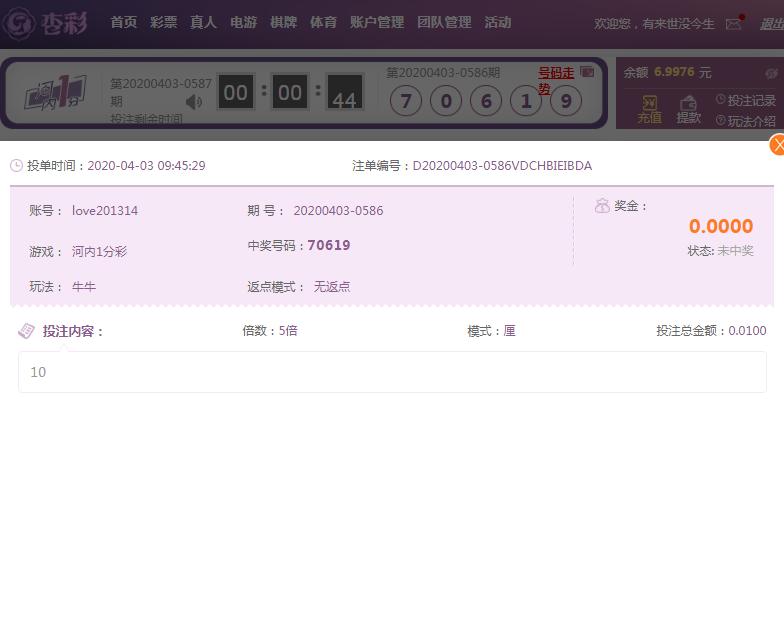Go to 首页 home menu
This screenshot has width=784, height=619.
(123, 22)
